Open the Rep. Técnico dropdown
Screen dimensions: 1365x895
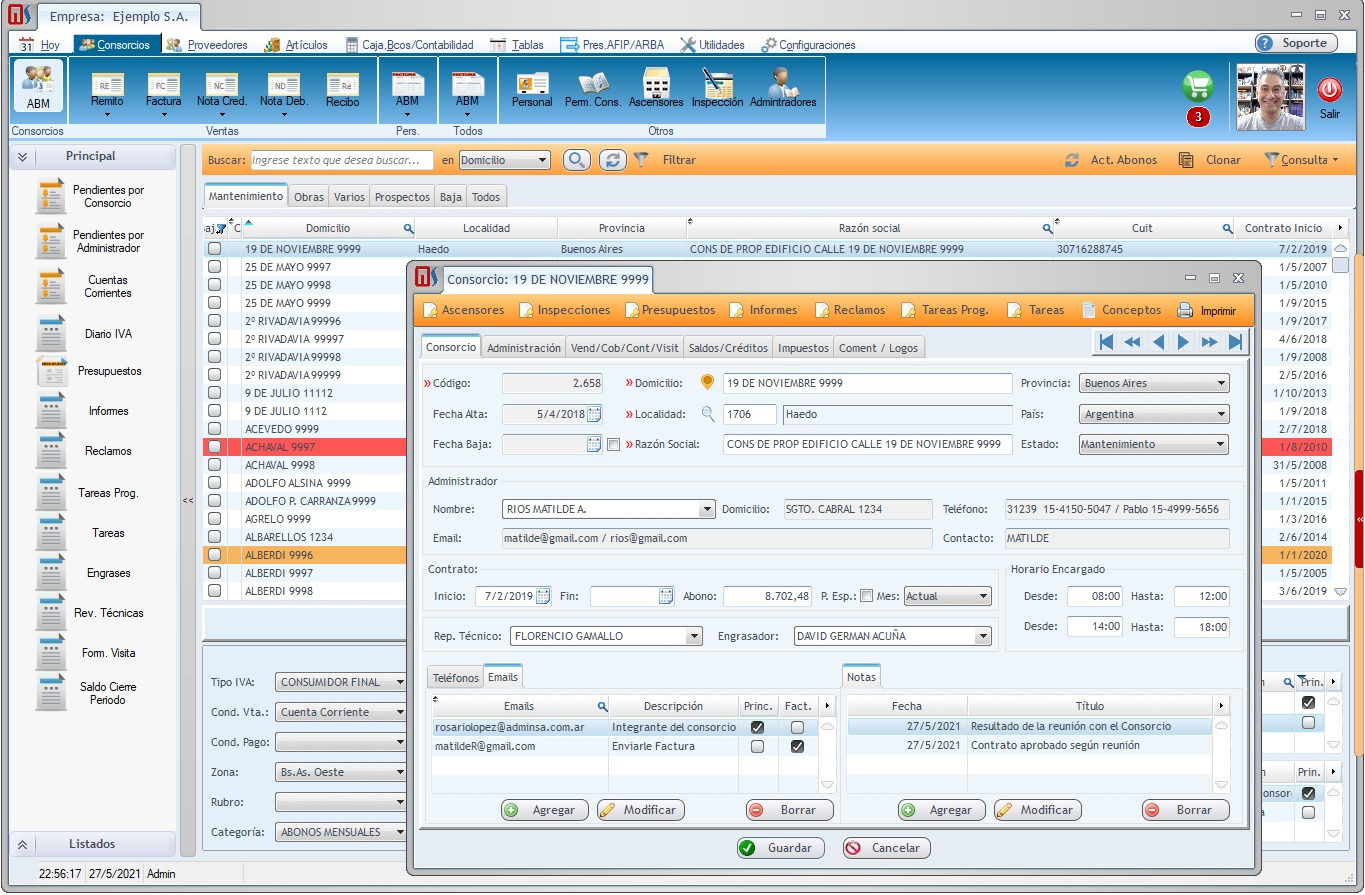(x=694, y=637)
